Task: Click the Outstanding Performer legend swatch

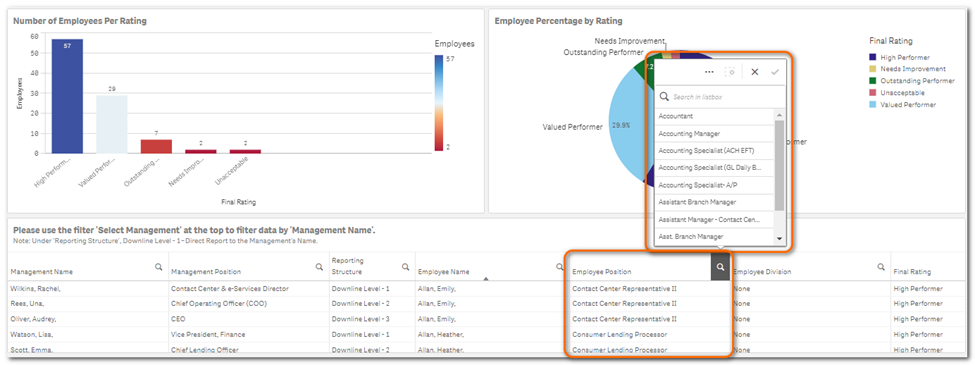Action: tap(872, 81)
